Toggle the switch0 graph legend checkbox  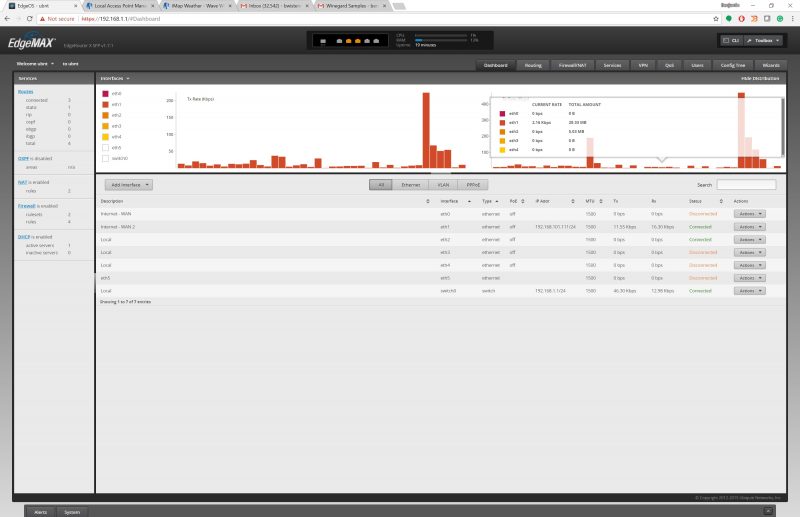[104, 158]
